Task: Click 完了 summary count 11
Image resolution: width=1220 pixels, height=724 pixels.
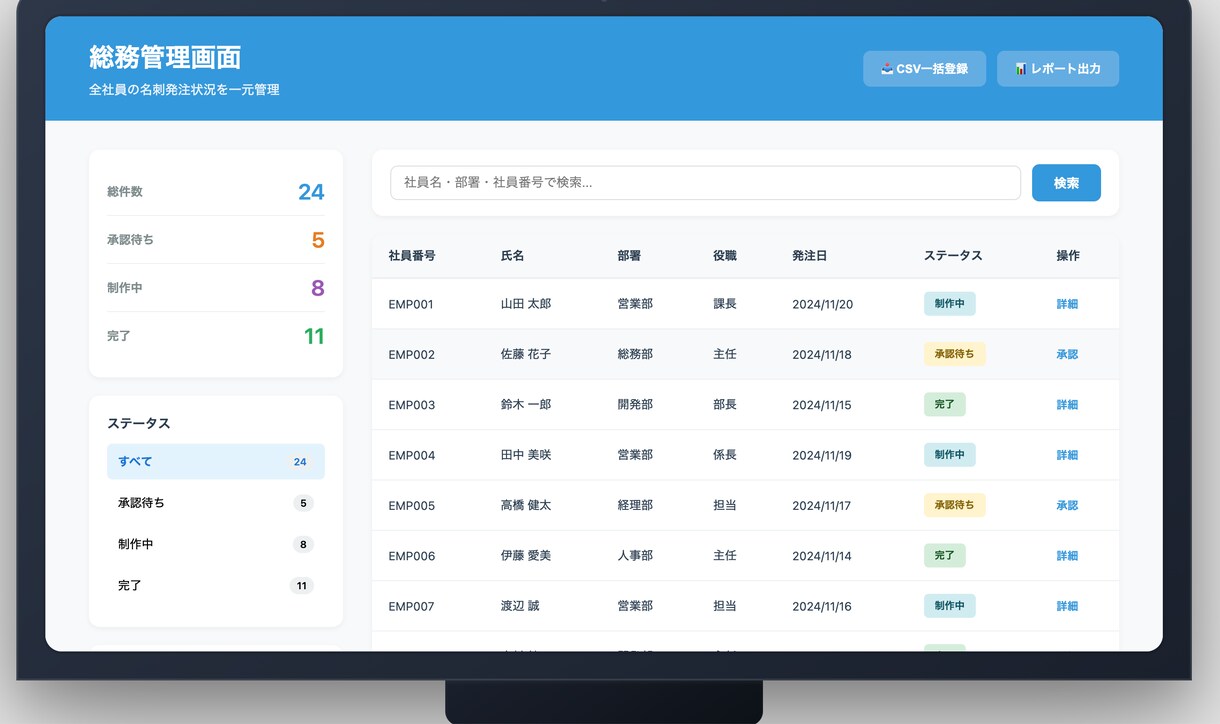Action: click(314, 336)
